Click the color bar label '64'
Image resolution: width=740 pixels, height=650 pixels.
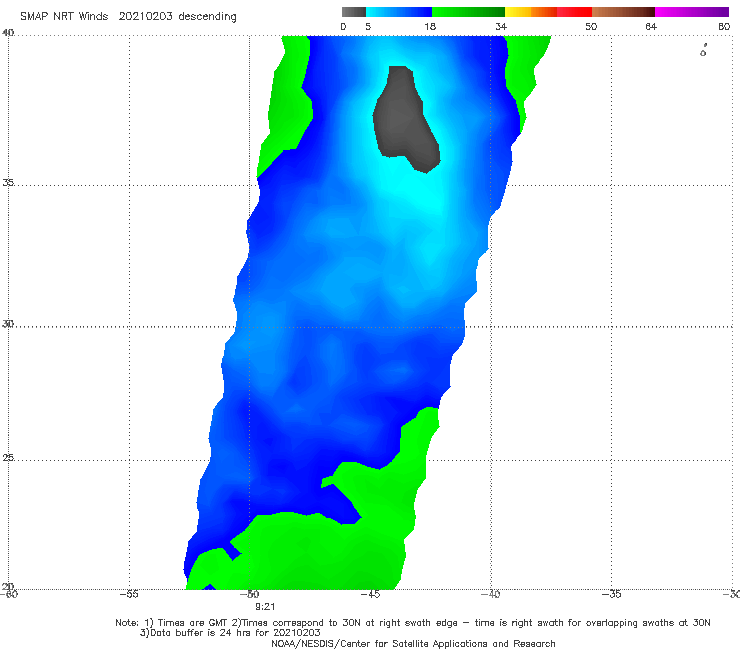[x=651, y=27]
